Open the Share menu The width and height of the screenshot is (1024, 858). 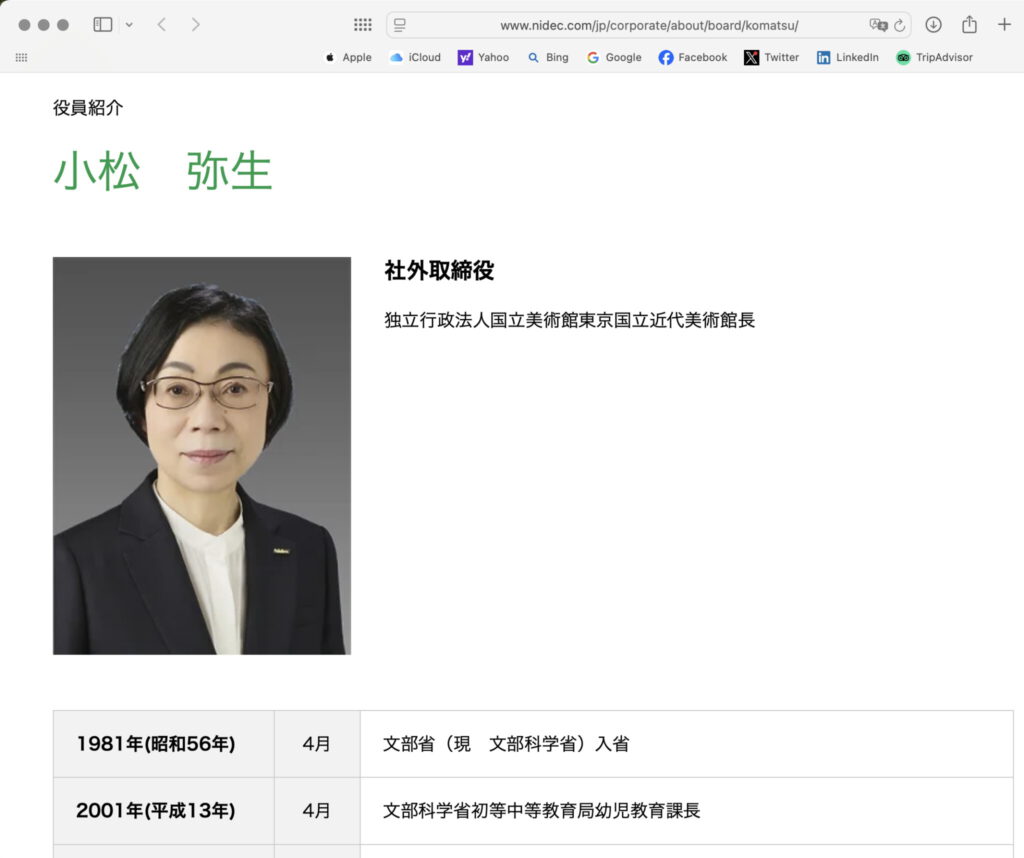click(969, 25)
